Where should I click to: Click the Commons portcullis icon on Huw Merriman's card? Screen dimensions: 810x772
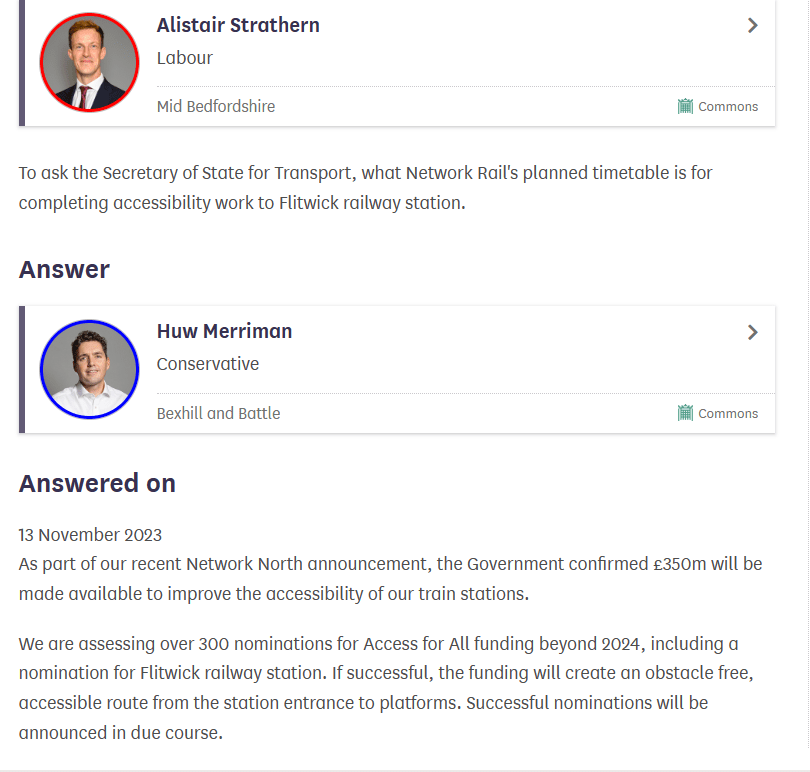(685, 413)
